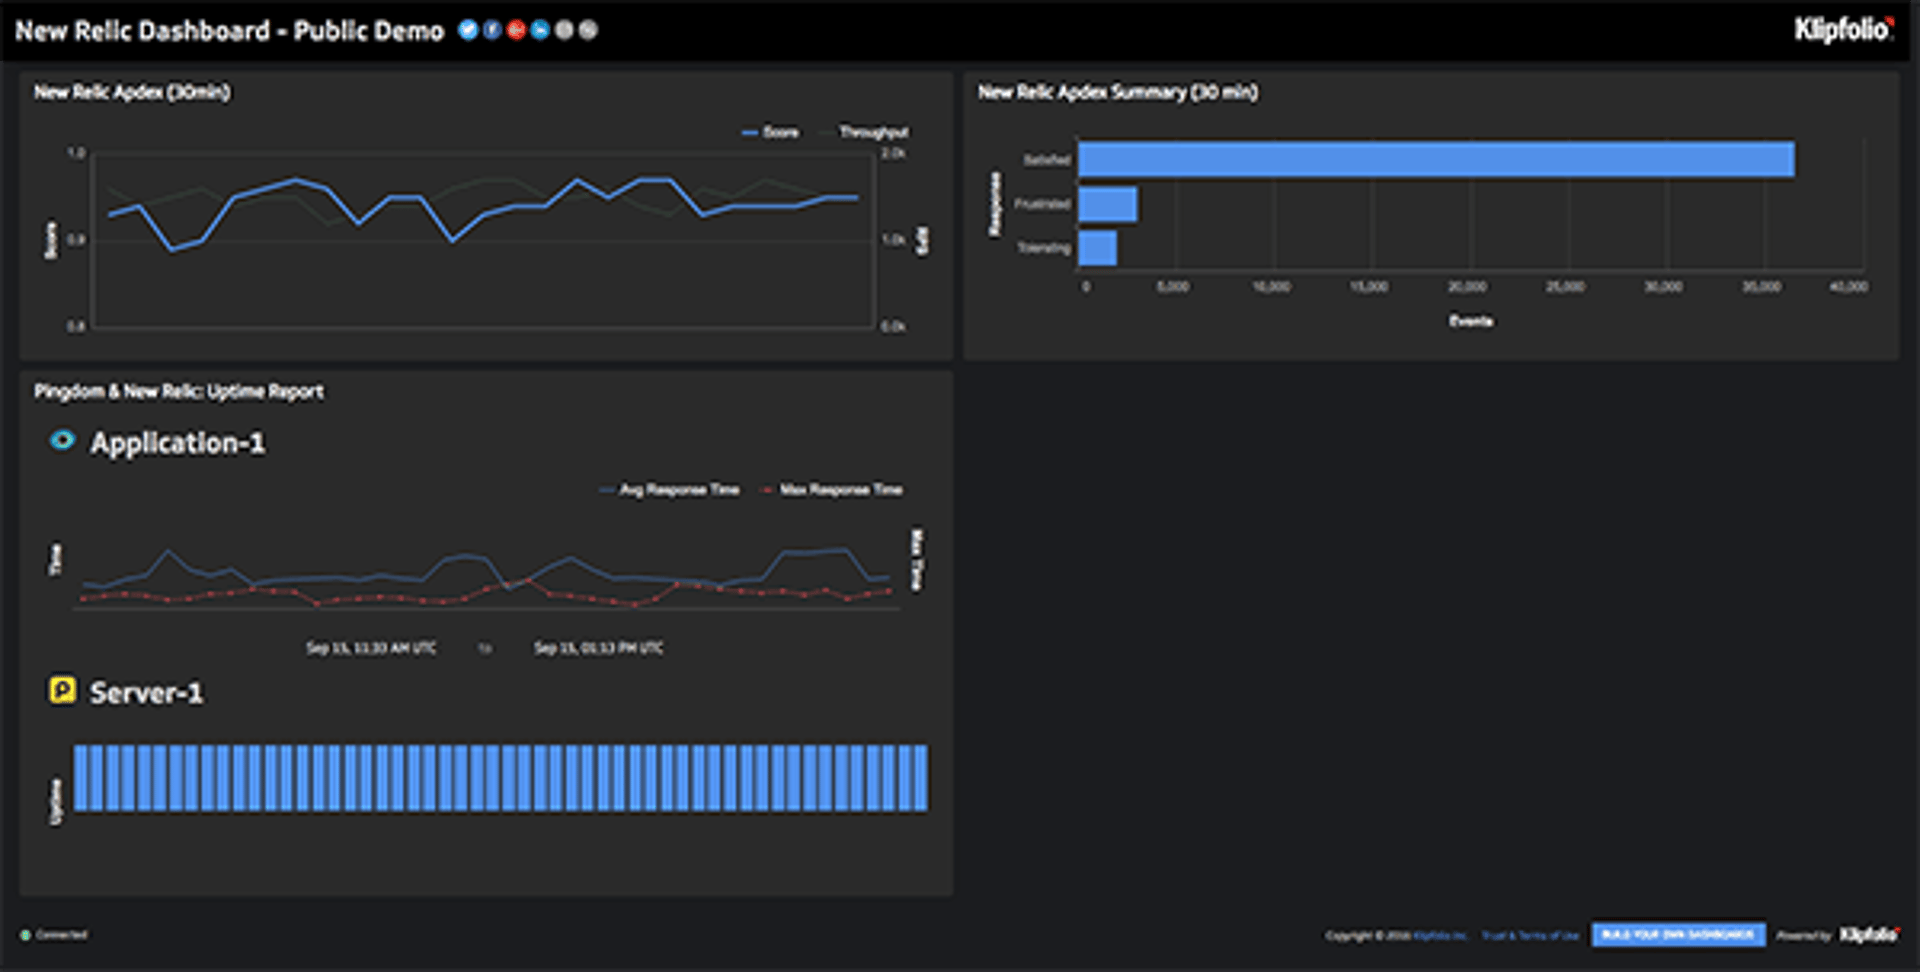Image resolution: width=1920 pixels, height=972 pixels.
Task: Click the green Connected status indicator
Action: 26,935
